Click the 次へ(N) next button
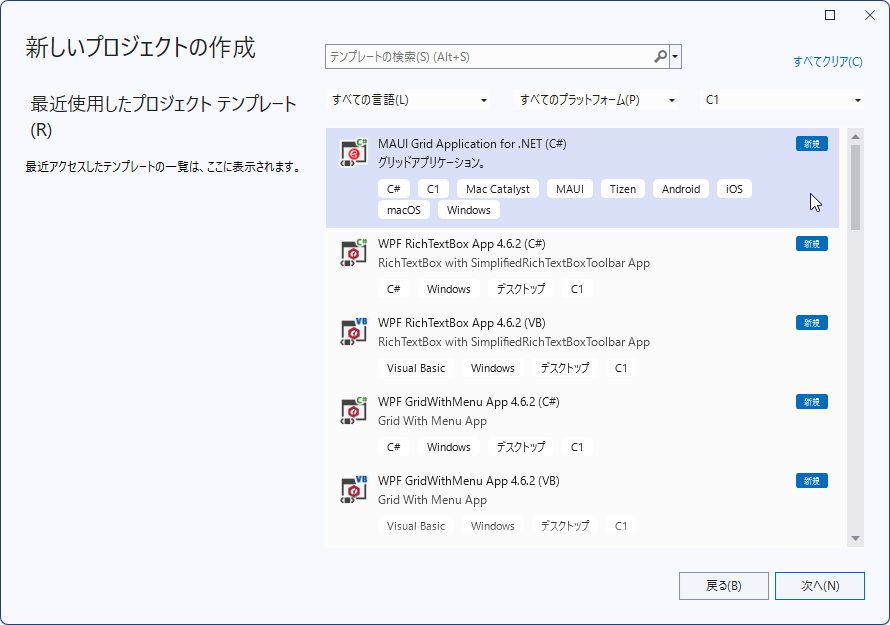Viewport: 890px width, 625px height. [x=820, y=586]
